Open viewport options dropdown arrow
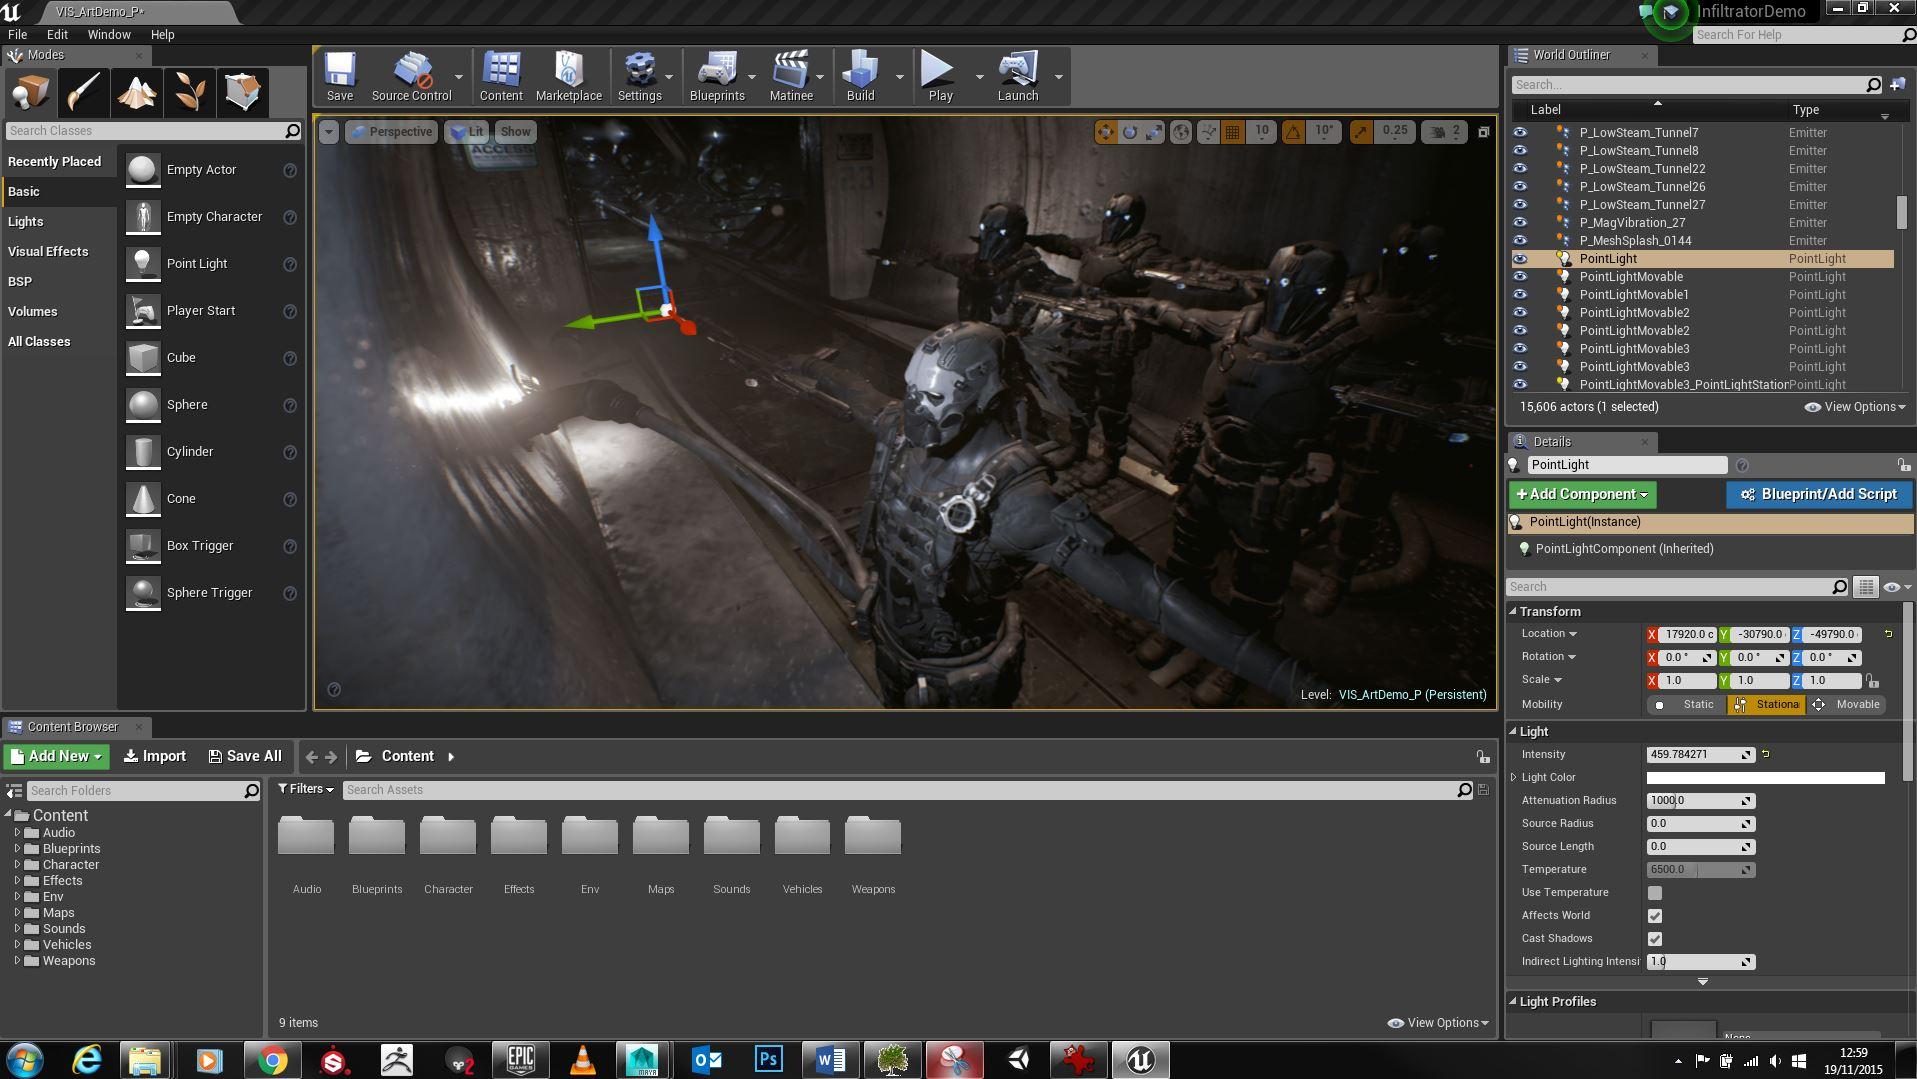The image size is (1917, 1079). coord(328,132)
